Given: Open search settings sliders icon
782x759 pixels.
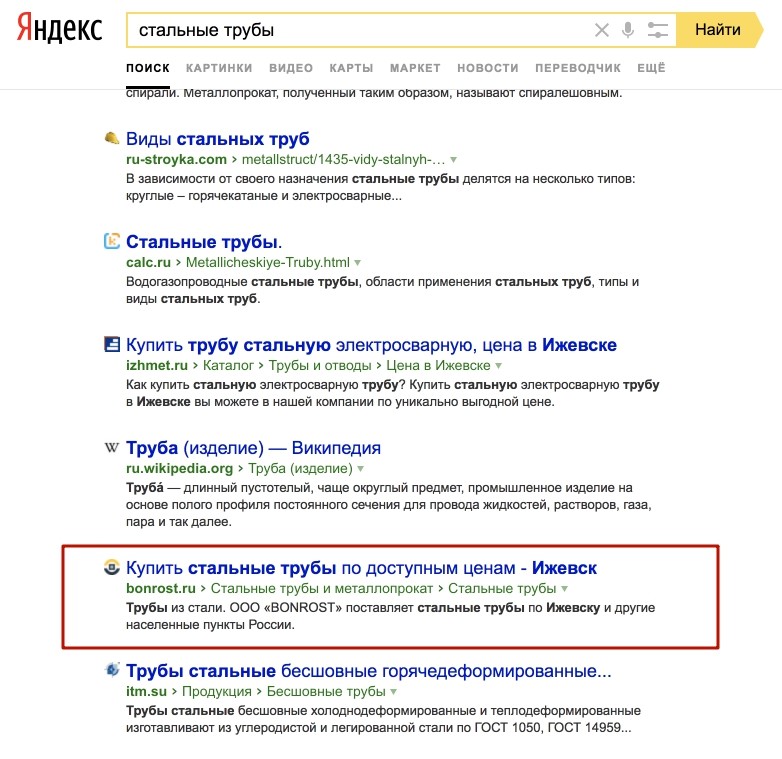Looking at the screenshot, I should click(657, 30).
